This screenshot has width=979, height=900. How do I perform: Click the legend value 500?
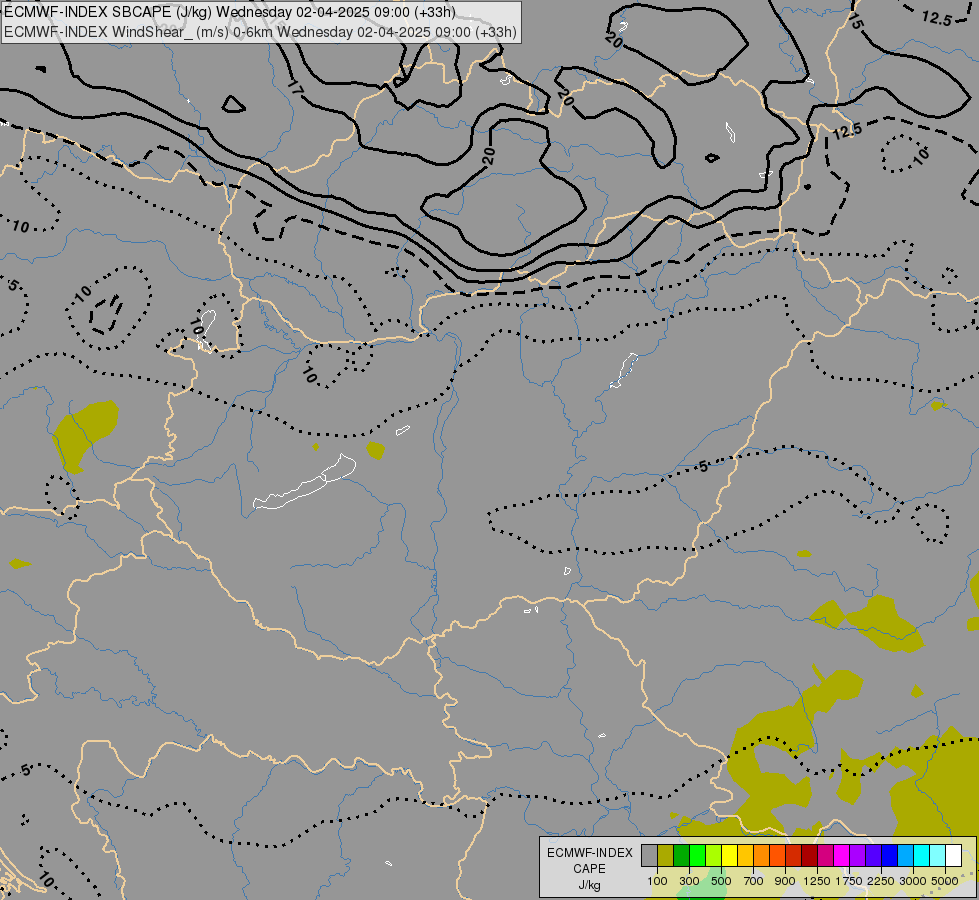[721, 881]
